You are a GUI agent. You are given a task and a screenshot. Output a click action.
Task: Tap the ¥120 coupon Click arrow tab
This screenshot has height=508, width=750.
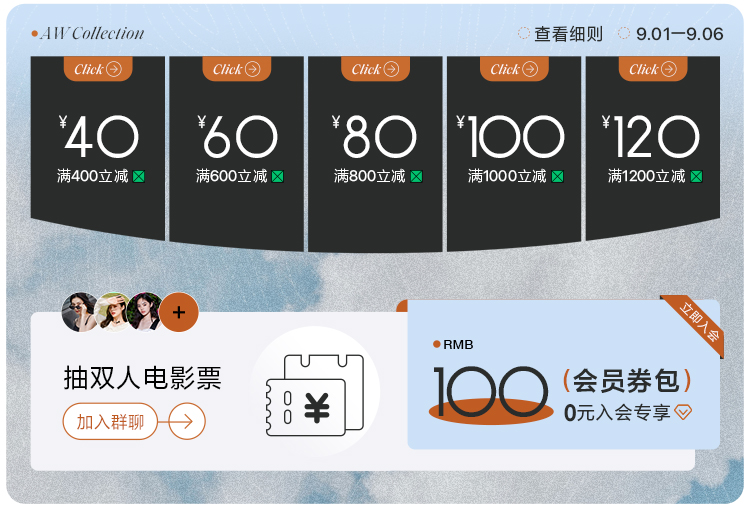tap(653, 69)
